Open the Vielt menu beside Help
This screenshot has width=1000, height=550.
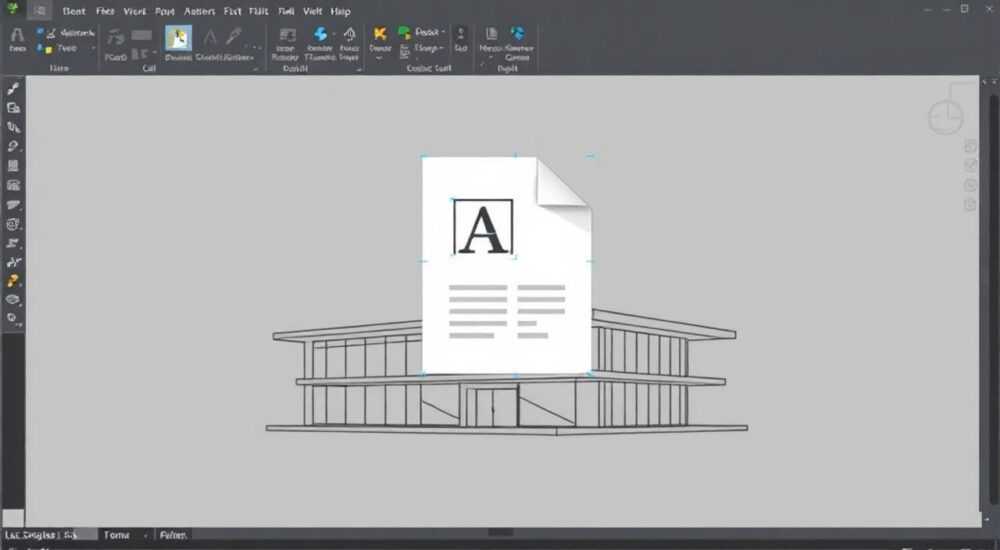point(312,11)
